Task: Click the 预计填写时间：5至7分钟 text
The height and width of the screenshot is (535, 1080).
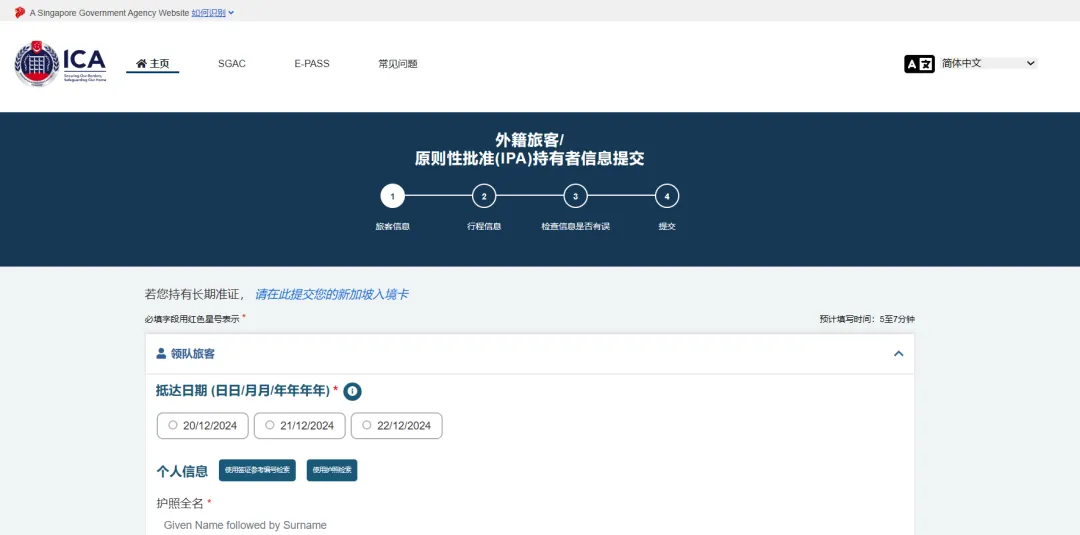Action: (x=867, y=319)
